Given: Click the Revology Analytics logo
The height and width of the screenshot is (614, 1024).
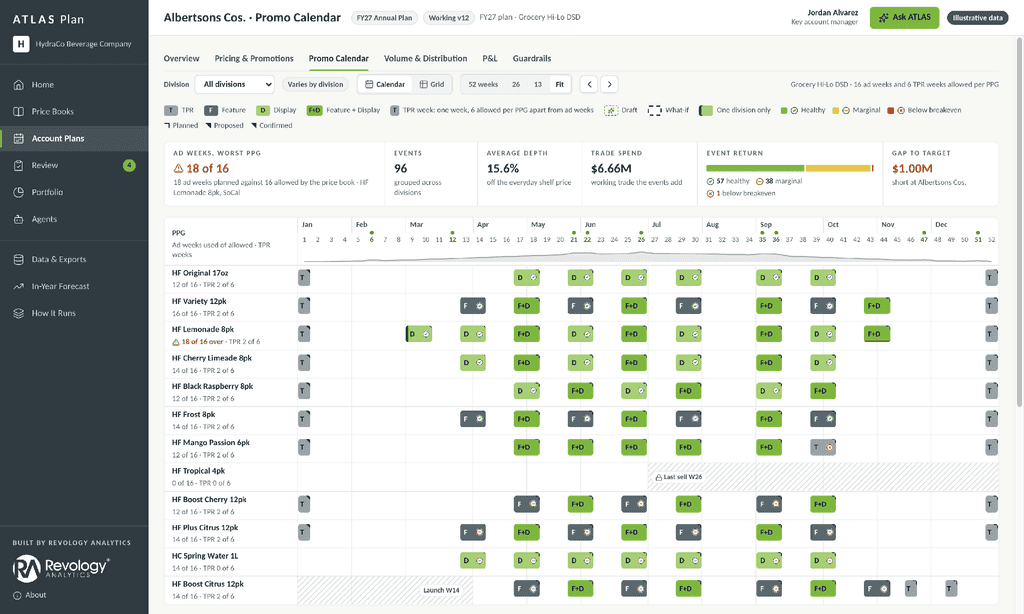Looking at the screenshot, I should point(61,568).
